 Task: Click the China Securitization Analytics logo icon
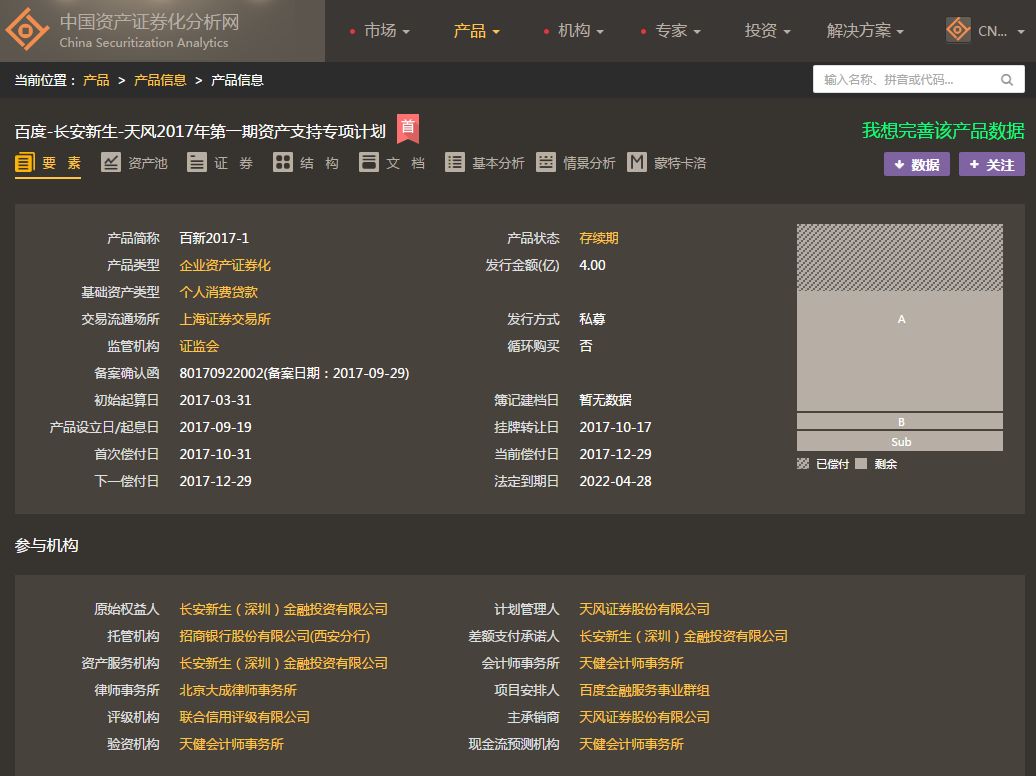tap(26, 30)
